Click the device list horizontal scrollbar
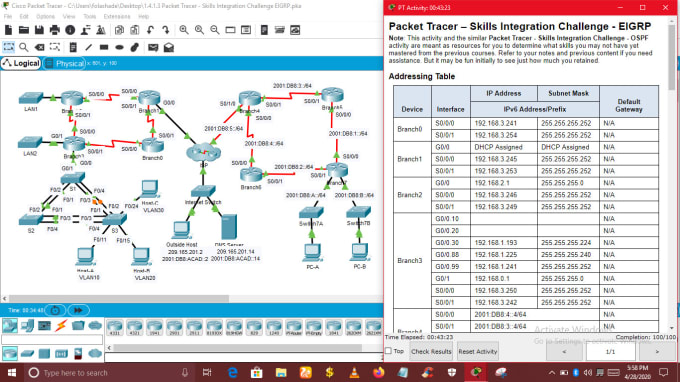 coord(238,348)
